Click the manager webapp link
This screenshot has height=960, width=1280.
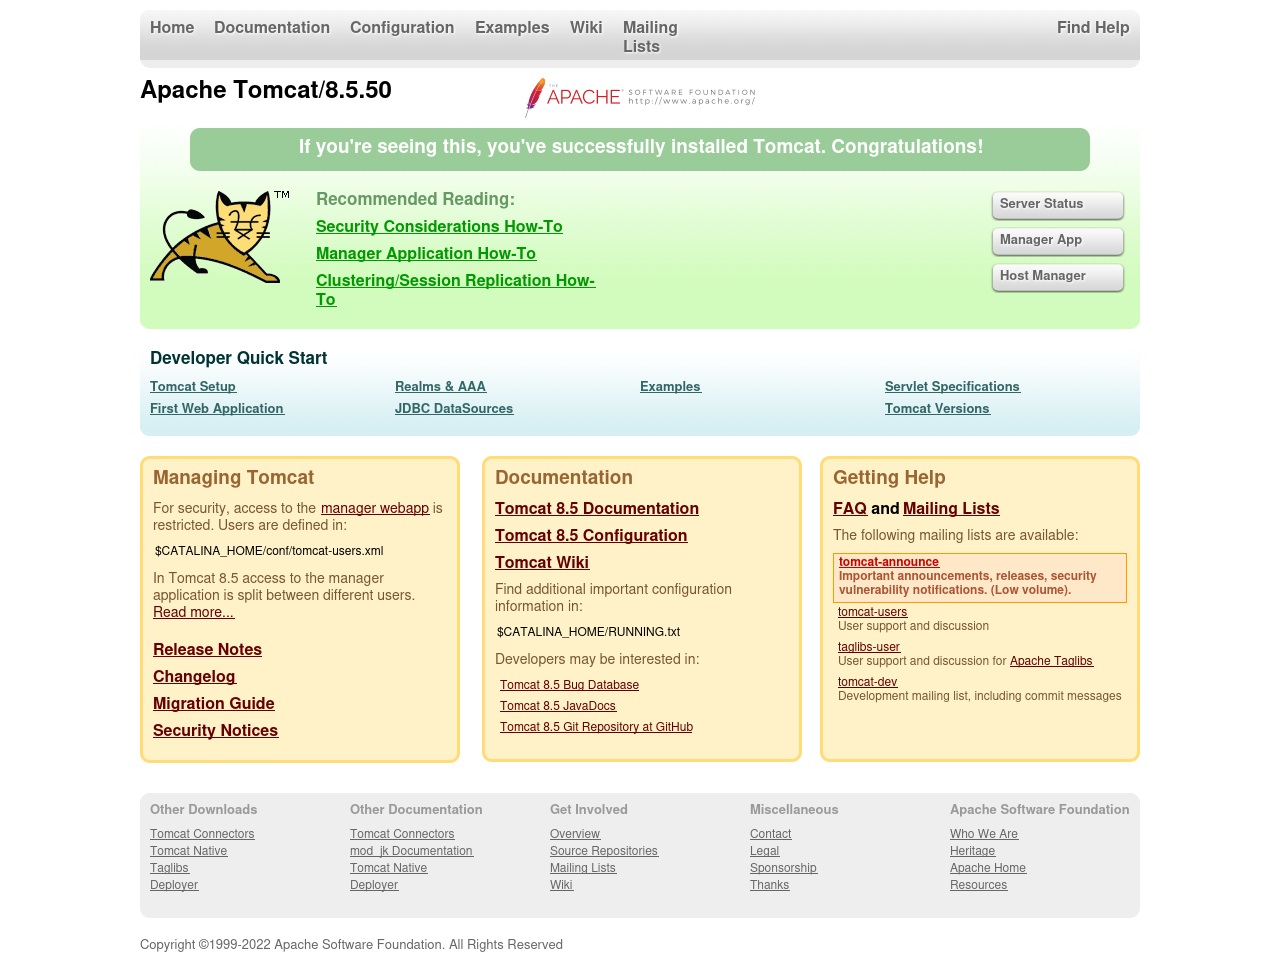(375, 508)
